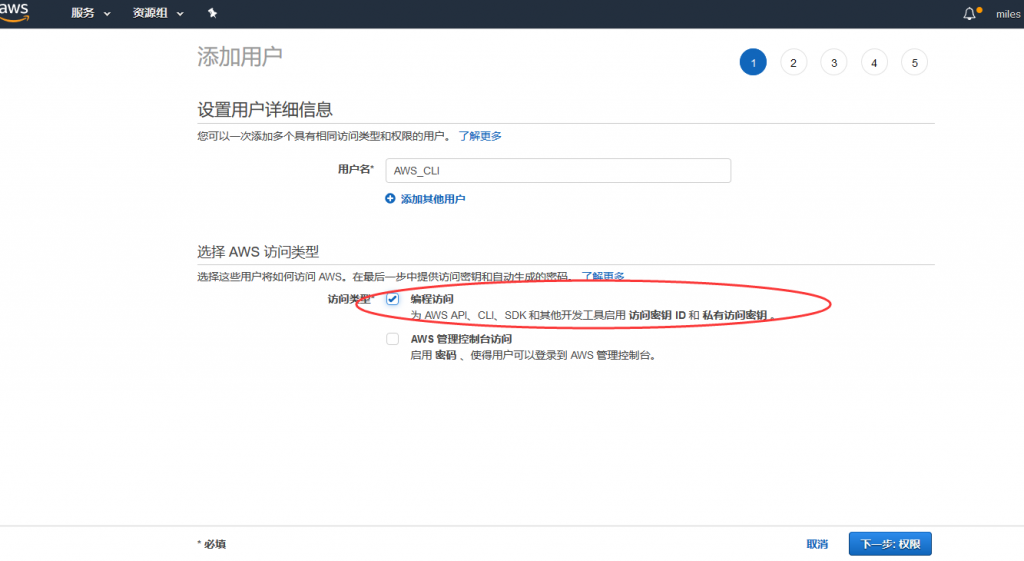Viewport: 1024px width, 561px height.
Task: Go to wizard step 5
Action: click(x=915, y=63)
